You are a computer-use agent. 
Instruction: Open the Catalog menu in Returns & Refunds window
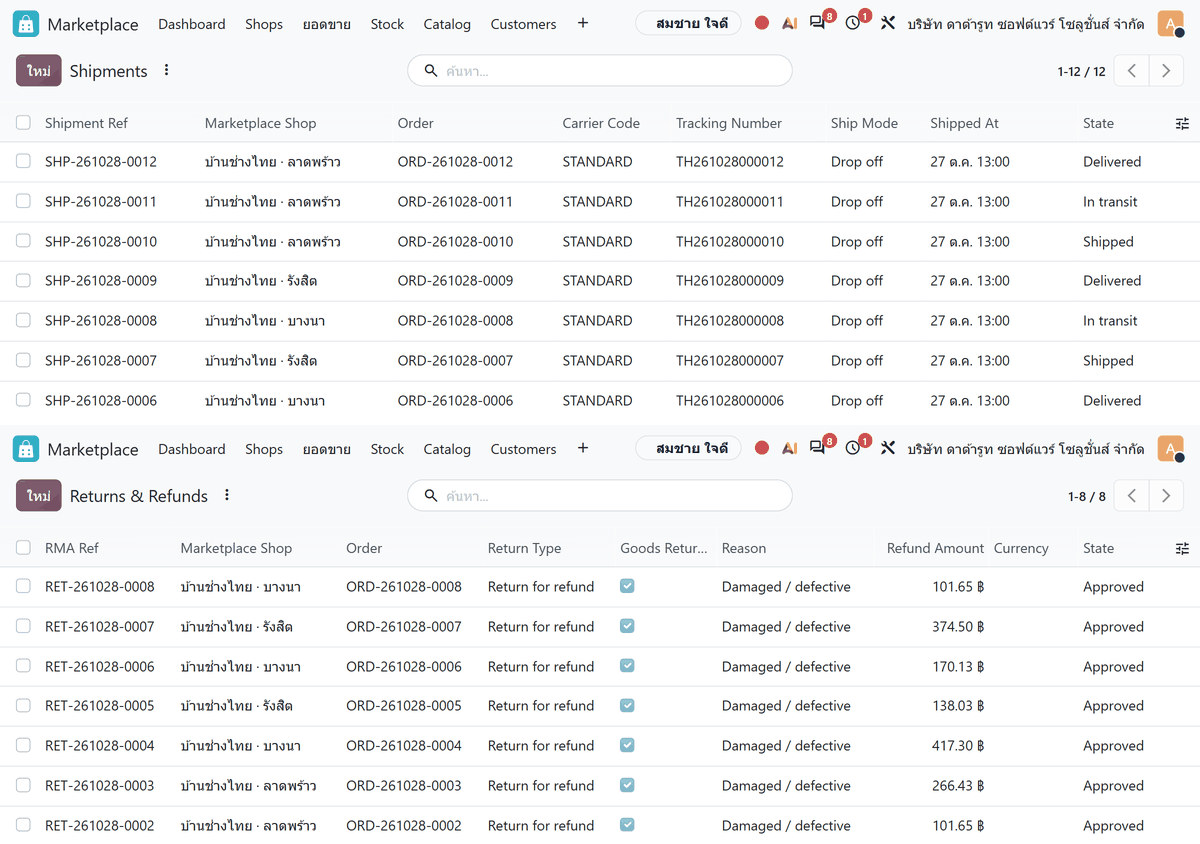(447, 449)
